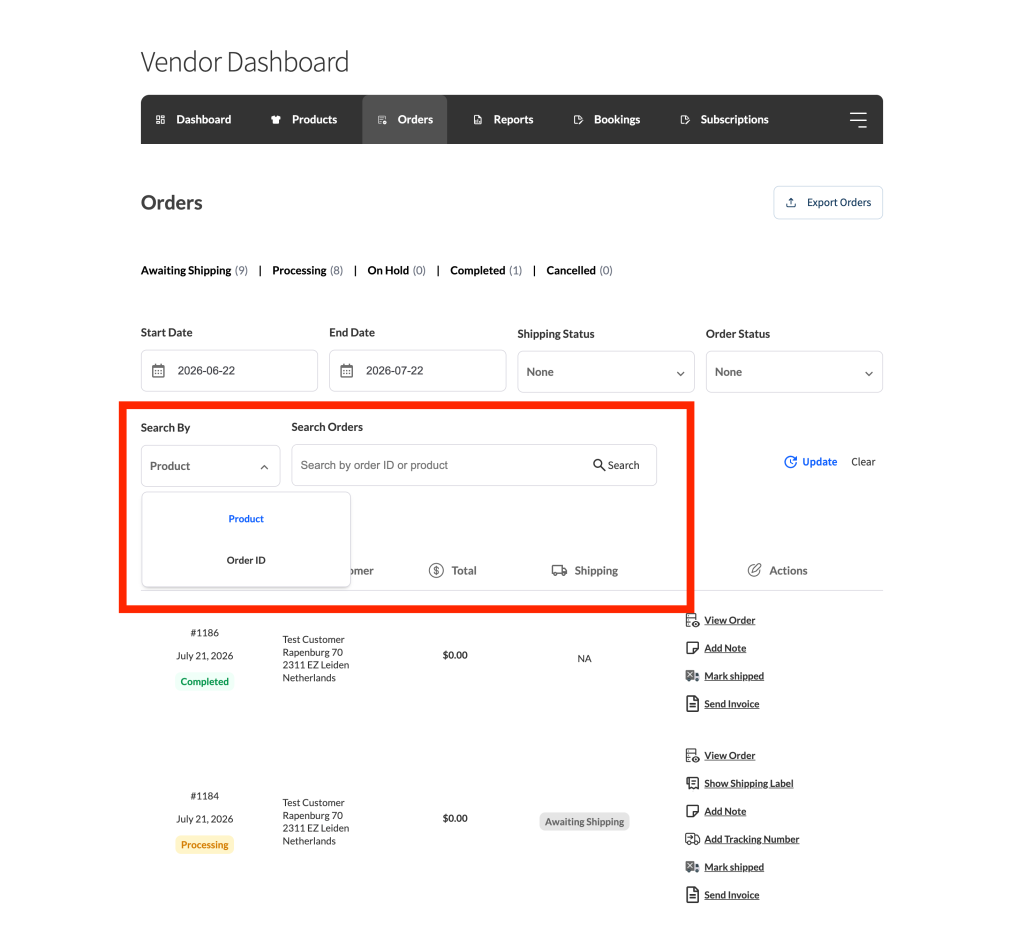Go to the Products tab
Screen dimensions: 1024x932
[x=304, y=120]
